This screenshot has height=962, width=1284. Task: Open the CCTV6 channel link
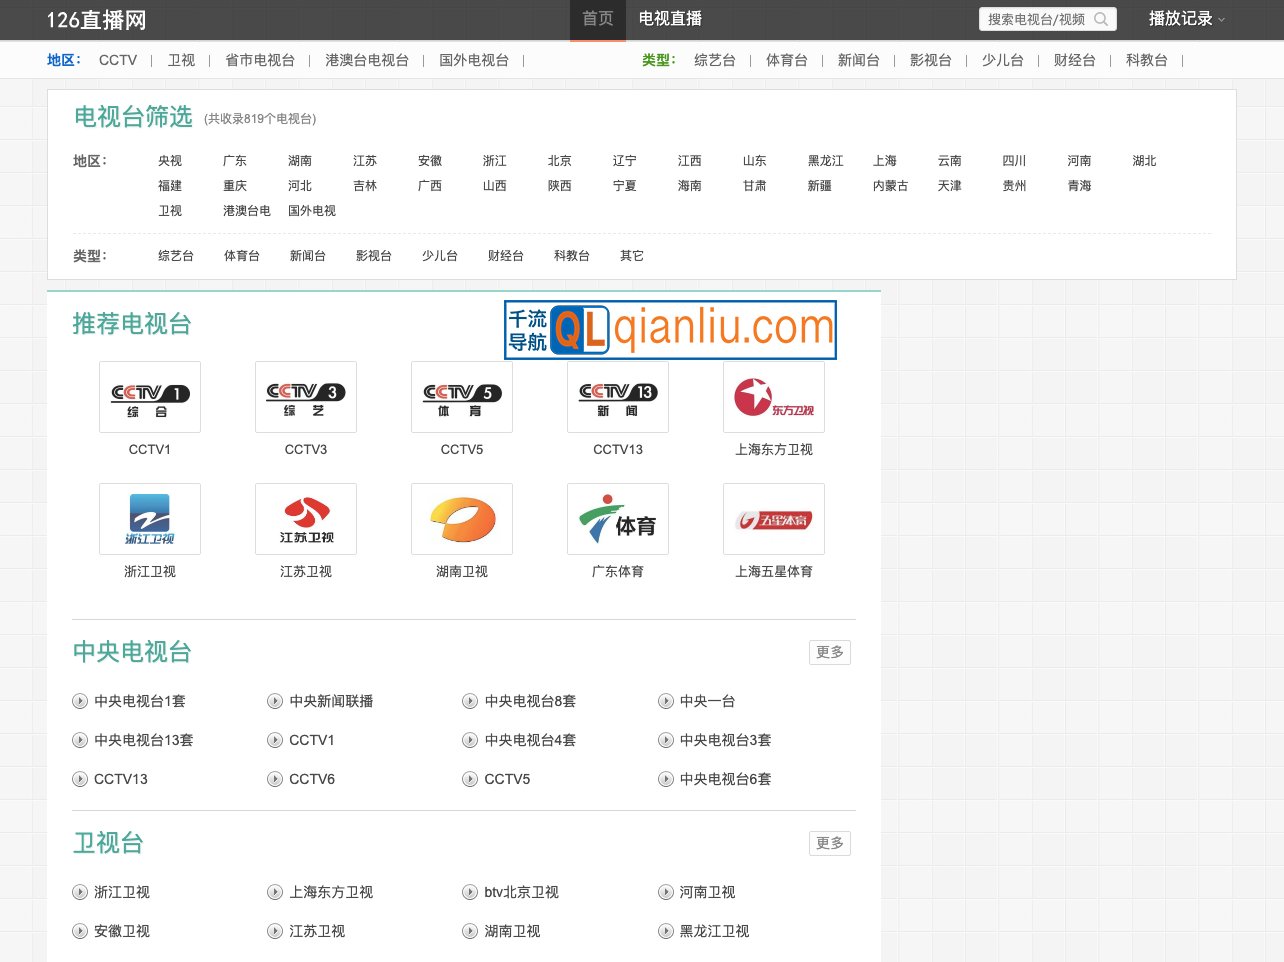point(312,779)
